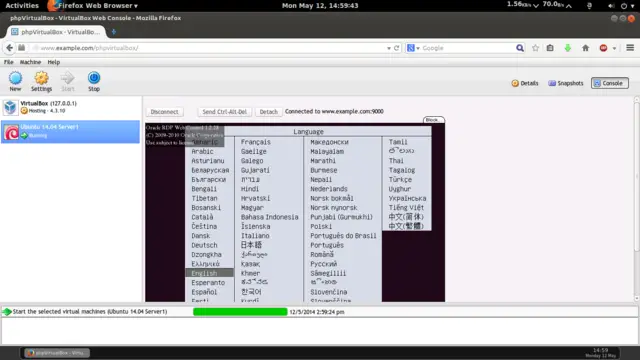Image resolution: width=640 pixels, height=360 pixels.
Task: Select Thai in the language list
Action: (x=396, y=161)
